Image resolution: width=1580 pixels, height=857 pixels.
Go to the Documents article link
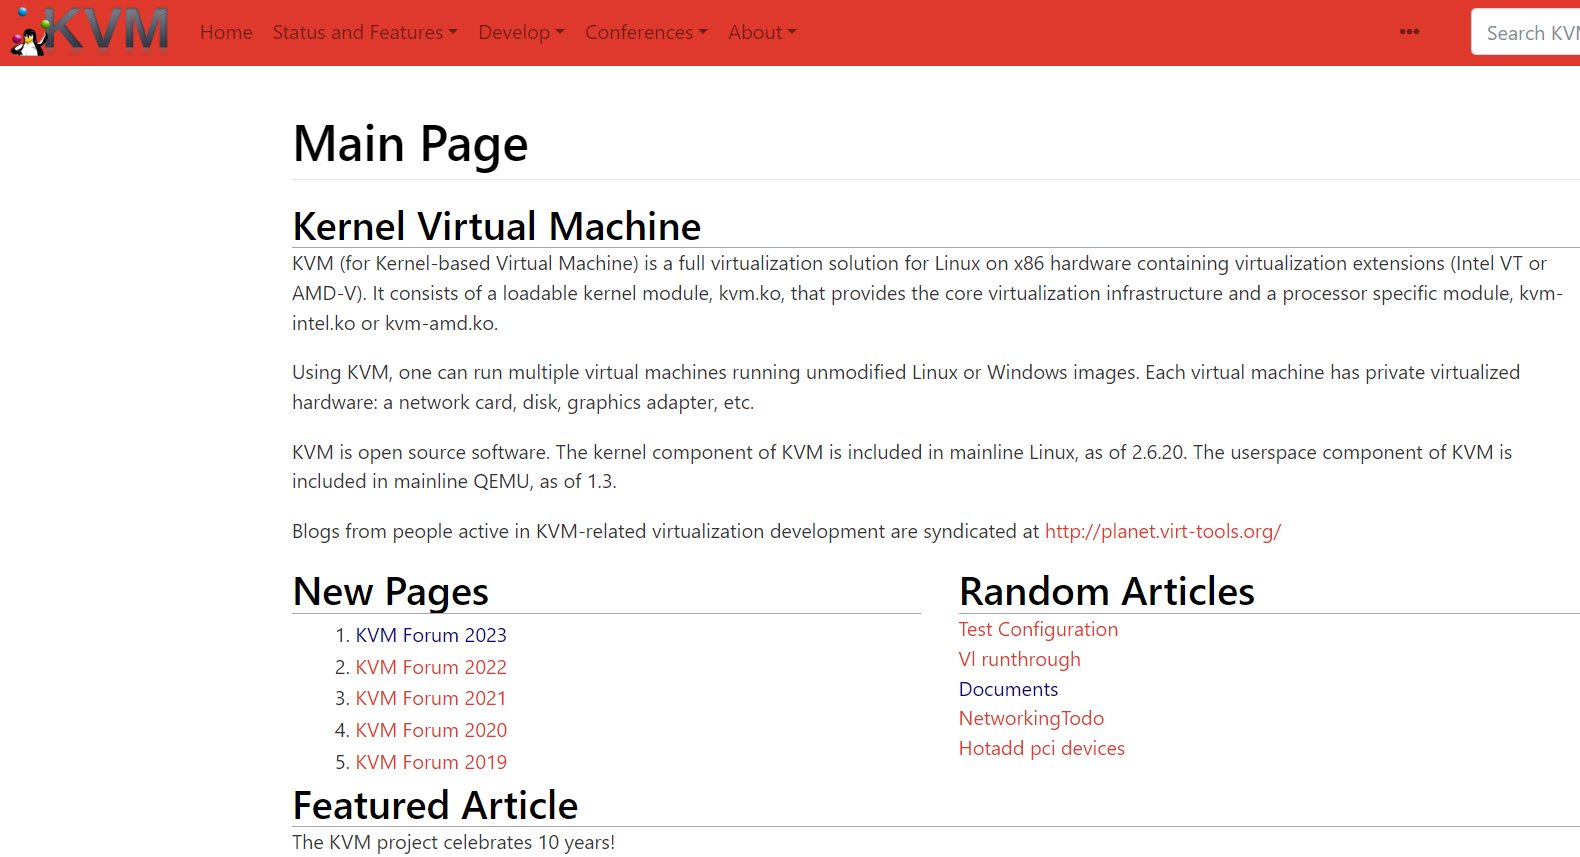coord(1008,689)
